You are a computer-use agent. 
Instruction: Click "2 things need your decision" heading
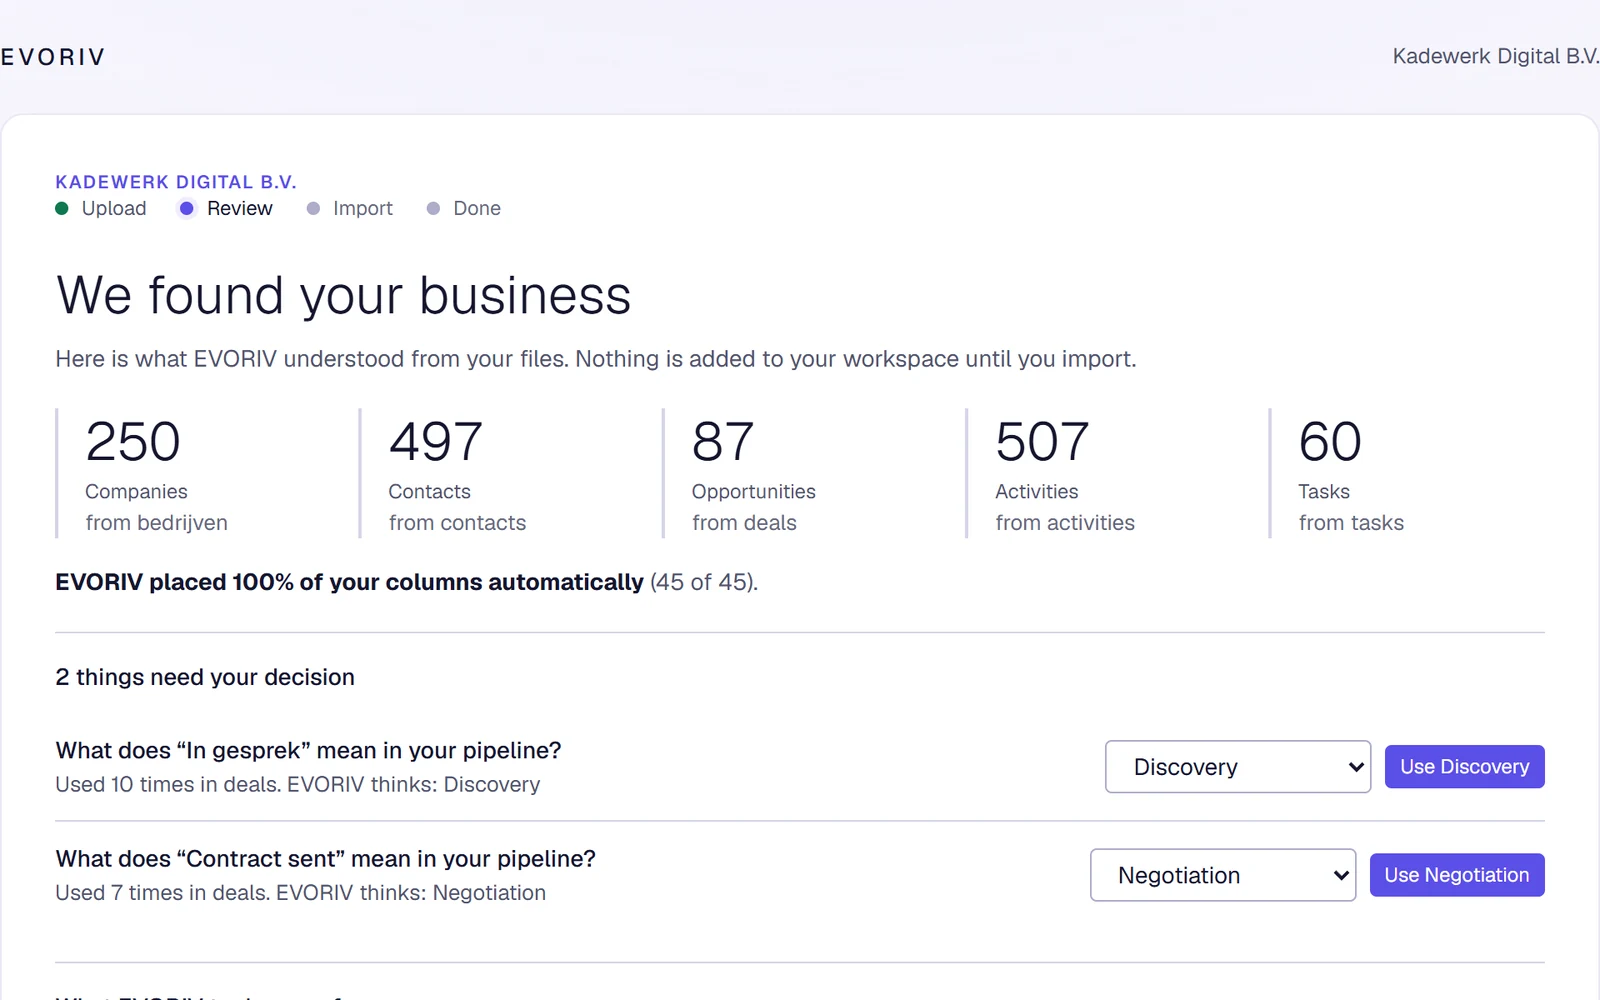point(205,677)
